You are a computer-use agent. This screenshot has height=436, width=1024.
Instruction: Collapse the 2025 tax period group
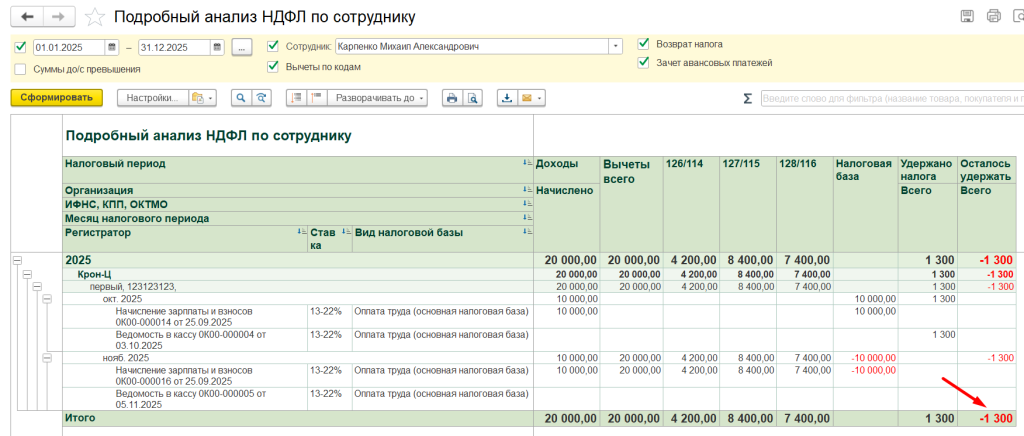(17, 260)
